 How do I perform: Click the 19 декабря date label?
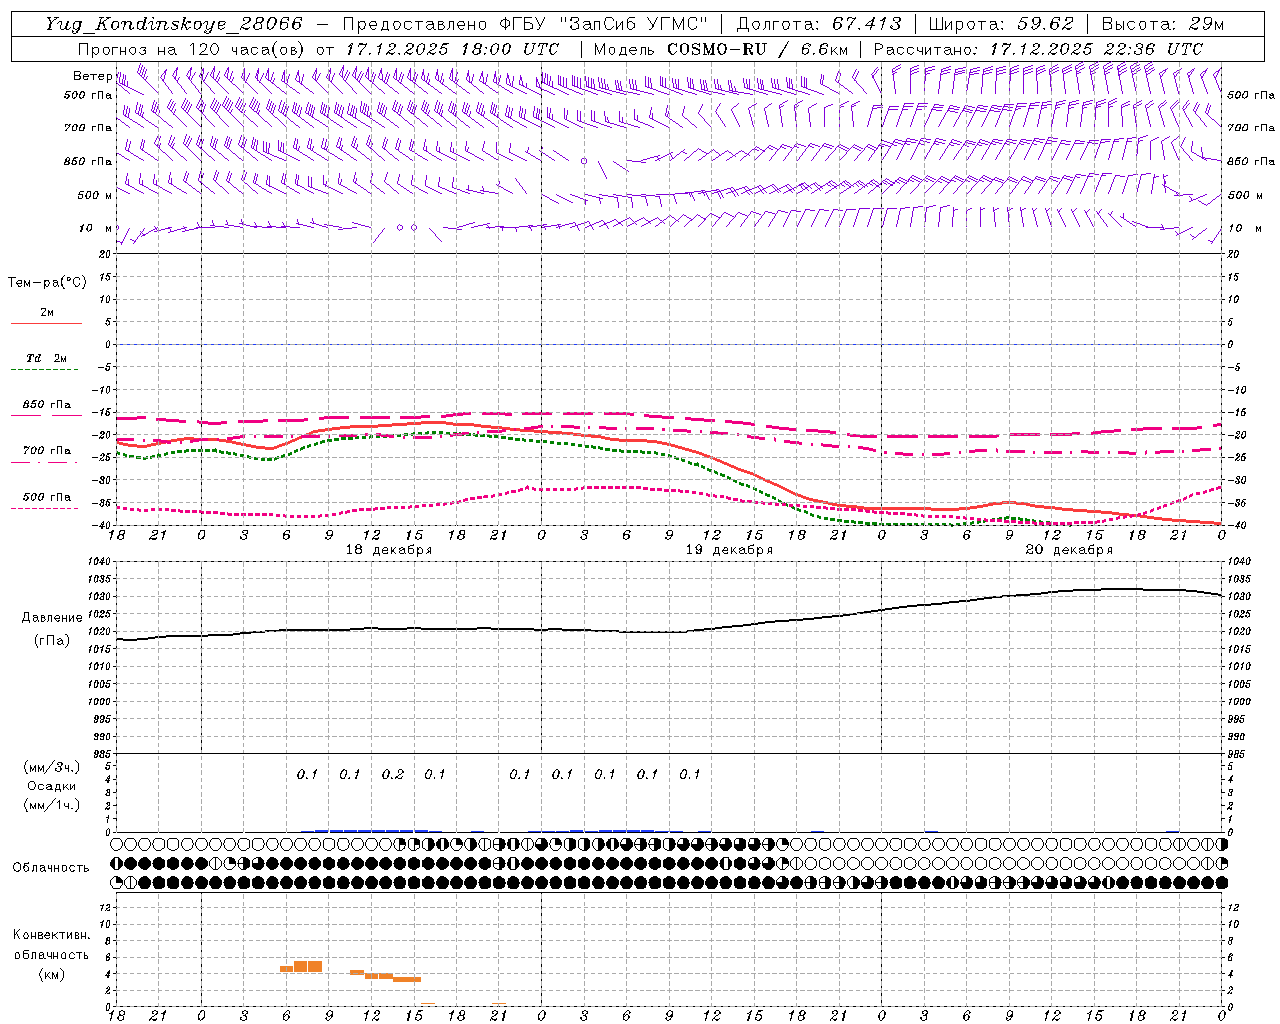[x=729, y=550]
